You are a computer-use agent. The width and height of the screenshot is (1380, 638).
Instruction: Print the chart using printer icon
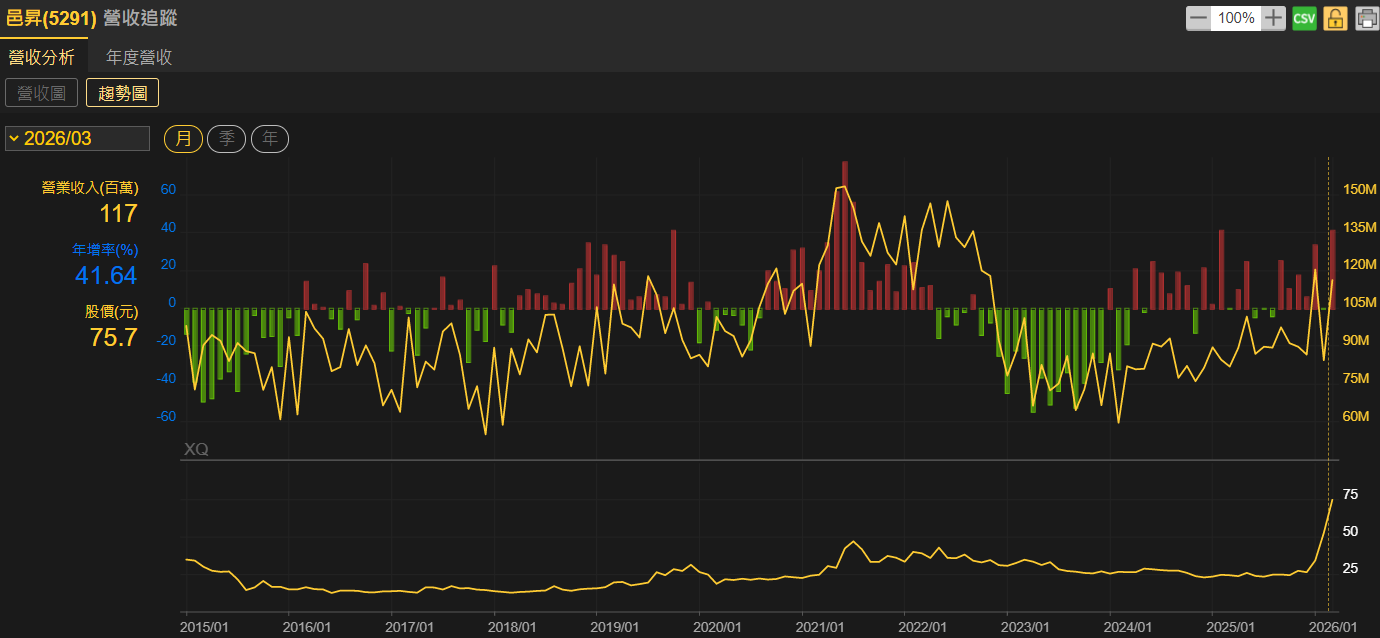click(x=1366, y=18)
